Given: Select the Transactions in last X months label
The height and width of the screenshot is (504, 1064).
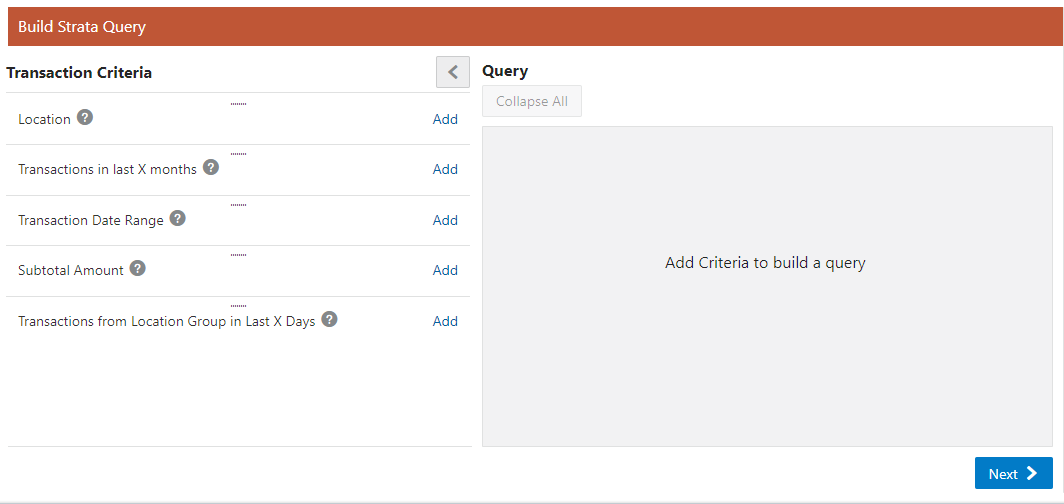Looking at the screenshot, I should (107, 169).
